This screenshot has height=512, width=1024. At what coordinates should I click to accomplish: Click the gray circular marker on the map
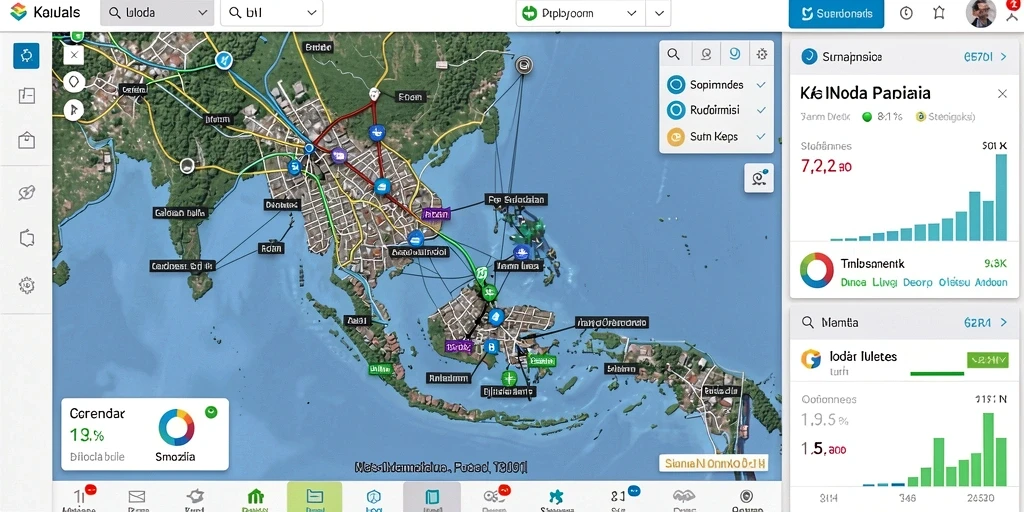[x=524, y=65]
